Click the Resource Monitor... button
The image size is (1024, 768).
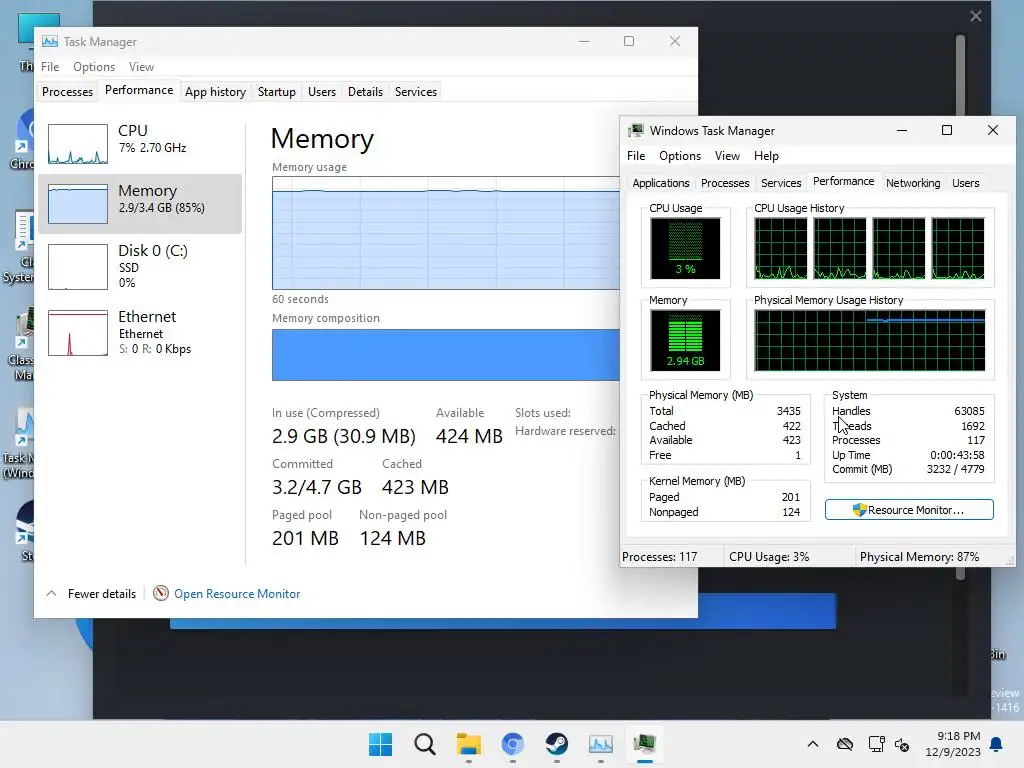(x=909, y=510)
